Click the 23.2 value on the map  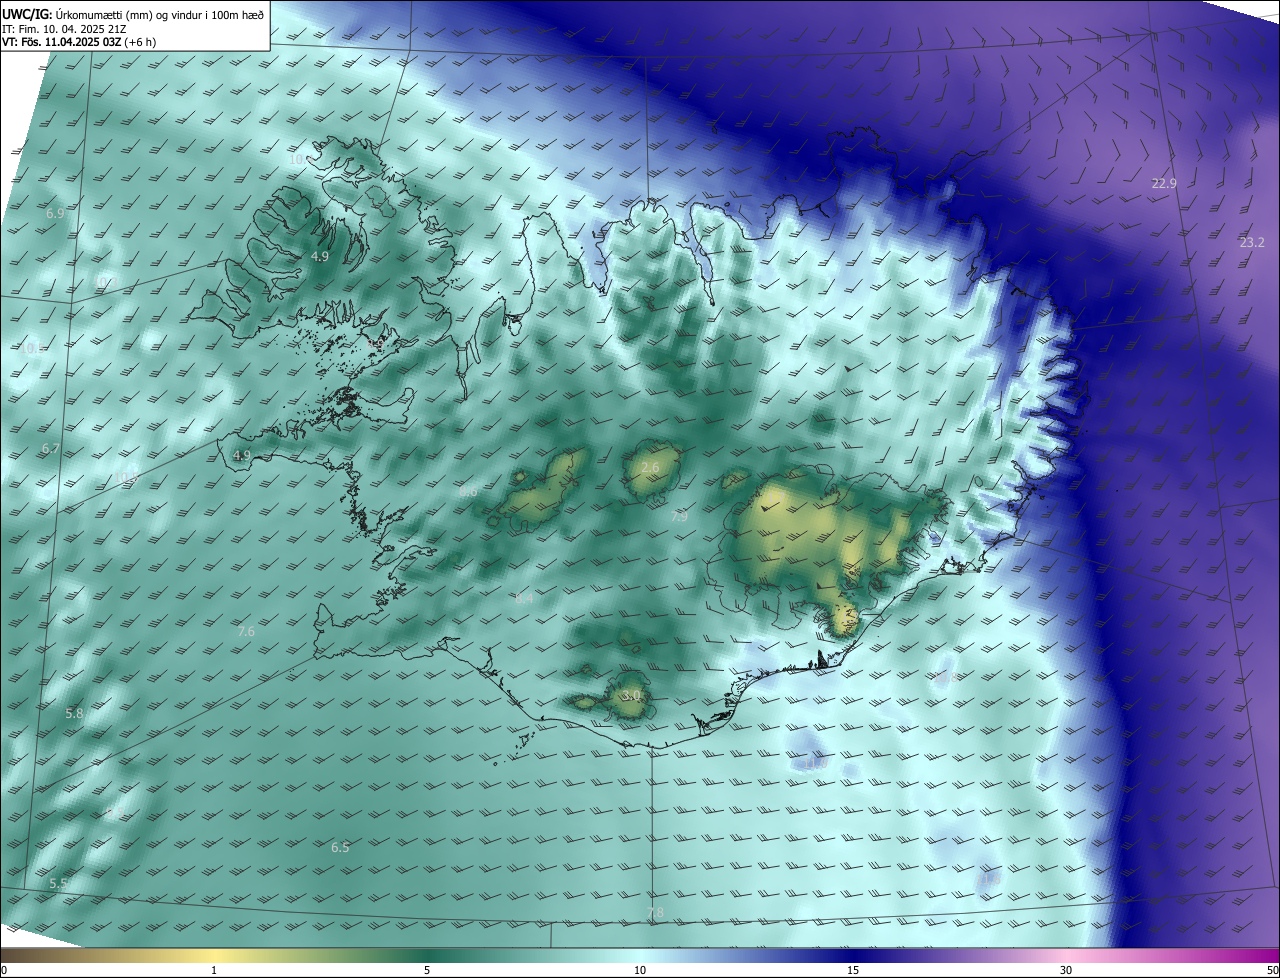pos(1252,243)
